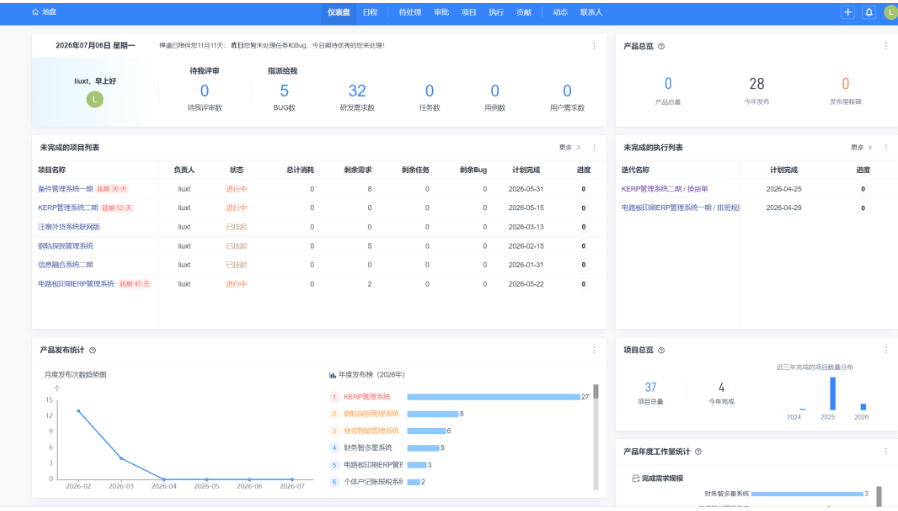Click the 2026-03 point on trend line
This screenshot has height=511, width=898.
point(121,458)
